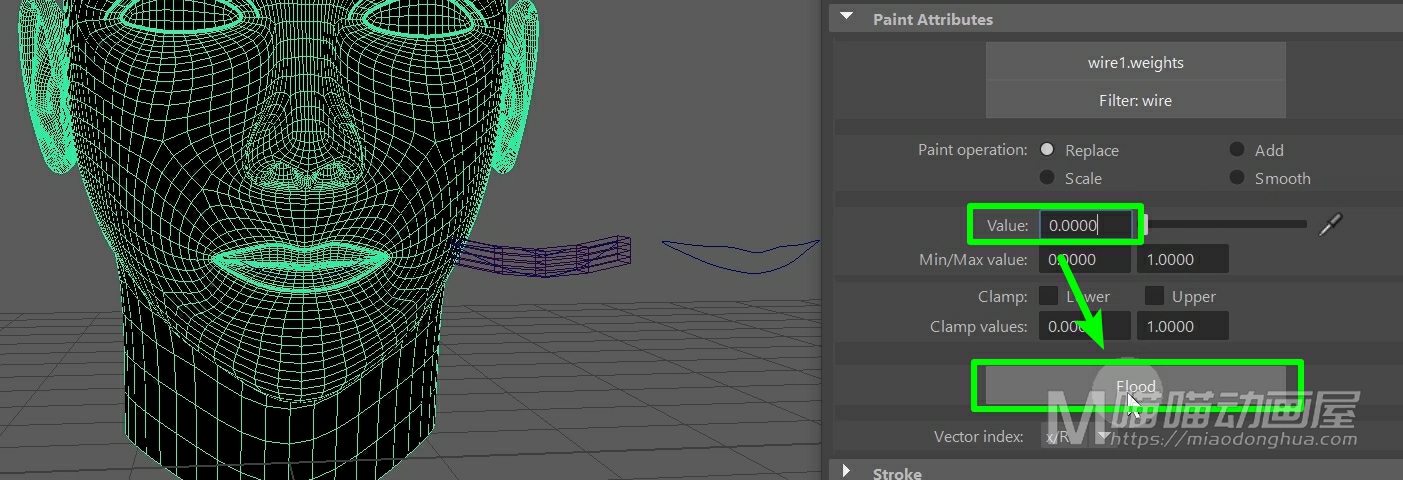Click the lower Clamp values field
The height and width of the screenshot is (480, 1403).
1085,326
